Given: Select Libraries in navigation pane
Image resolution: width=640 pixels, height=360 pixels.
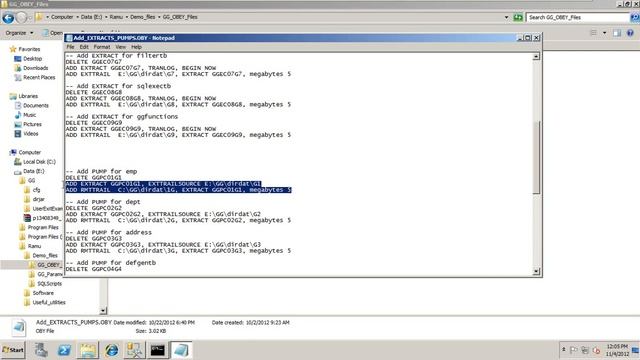Looking at the screenshot, I should pyautogui.click(x=28, y=96).
